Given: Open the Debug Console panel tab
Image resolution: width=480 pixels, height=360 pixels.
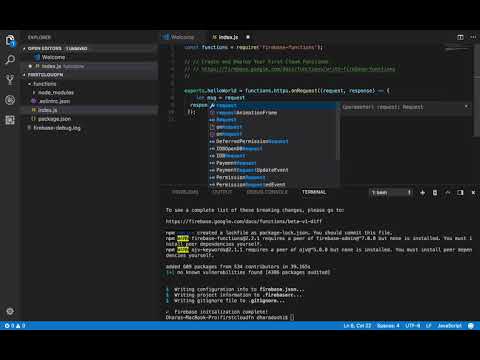Looking at the screenshot, I should [267, 192].
